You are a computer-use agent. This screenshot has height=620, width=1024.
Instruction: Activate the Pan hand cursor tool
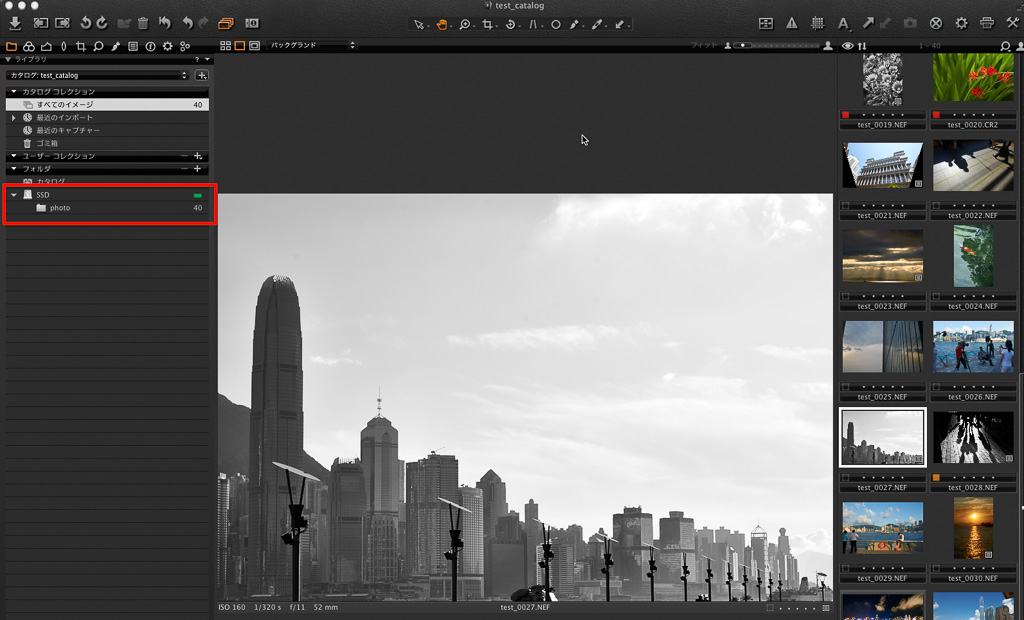[x=441, y=23]
